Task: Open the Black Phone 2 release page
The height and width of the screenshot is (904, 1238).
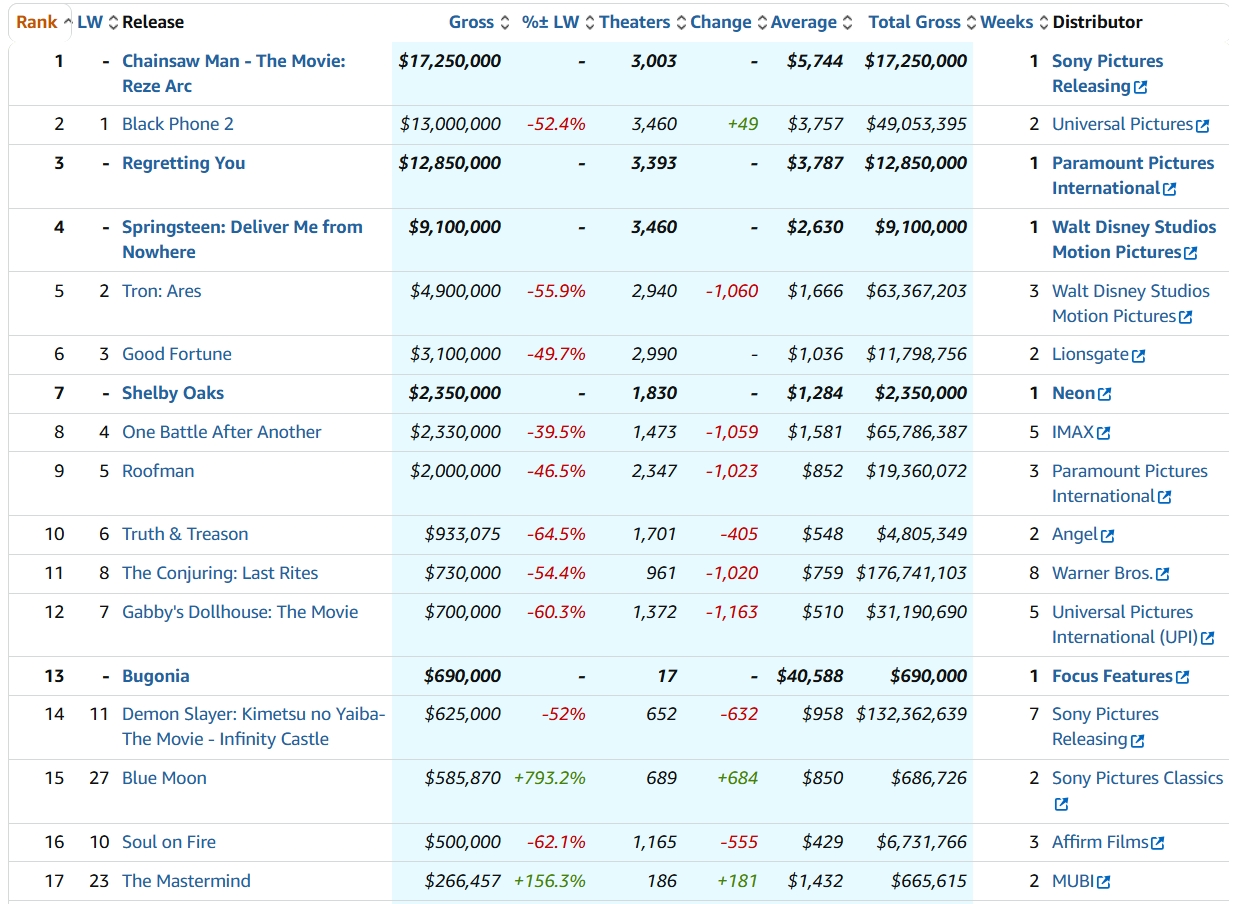Action: (x=177, y=124)
